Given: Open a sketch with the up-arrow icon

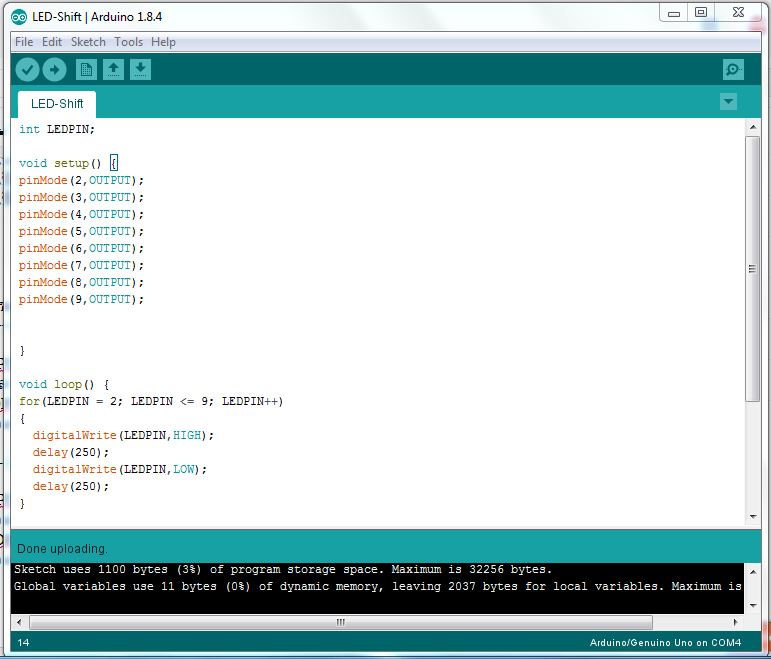Looking at the screenshot, I should (x=113, y=69).
